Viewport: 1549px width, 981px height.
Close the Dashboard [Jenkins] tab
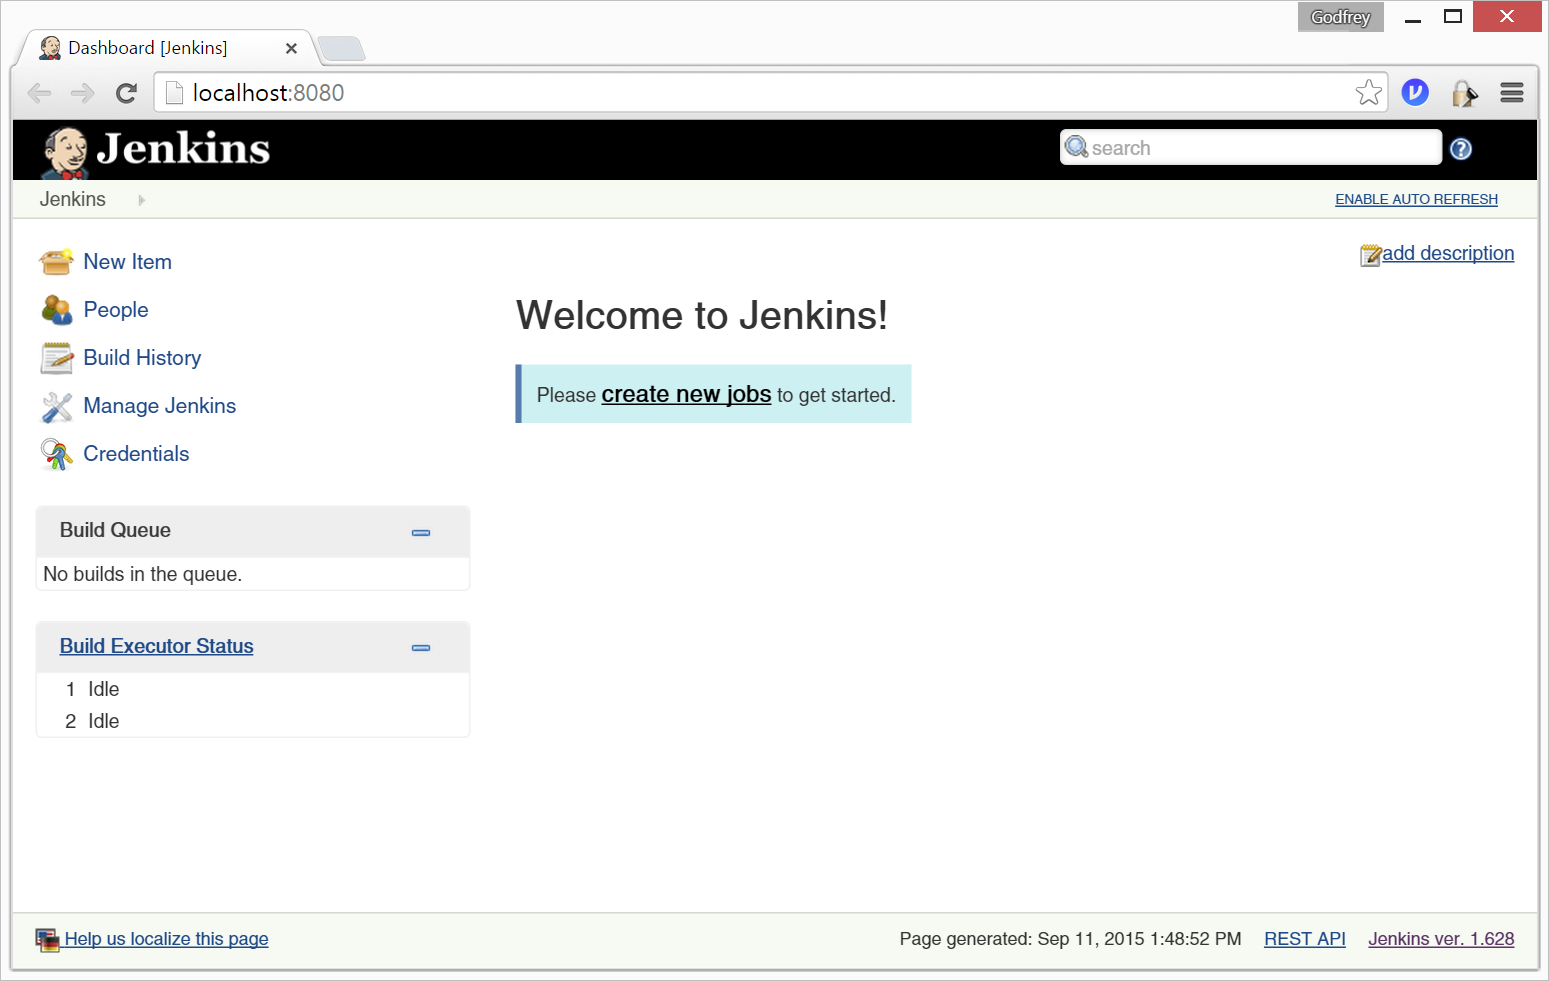(291, 48)
